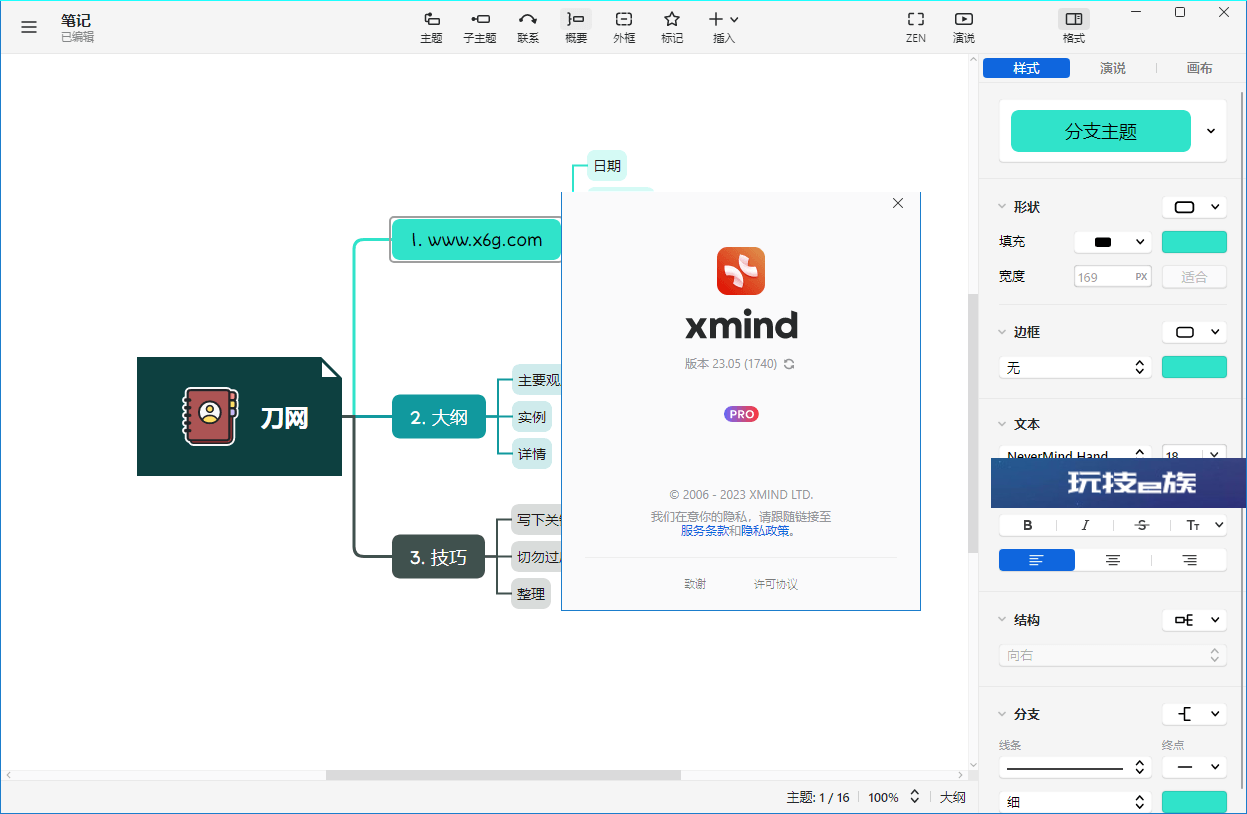Open the 隐私政策 privacy policy link
Image resolution: width=1247 pixels, height=814 pixels.
coord(765,531)
